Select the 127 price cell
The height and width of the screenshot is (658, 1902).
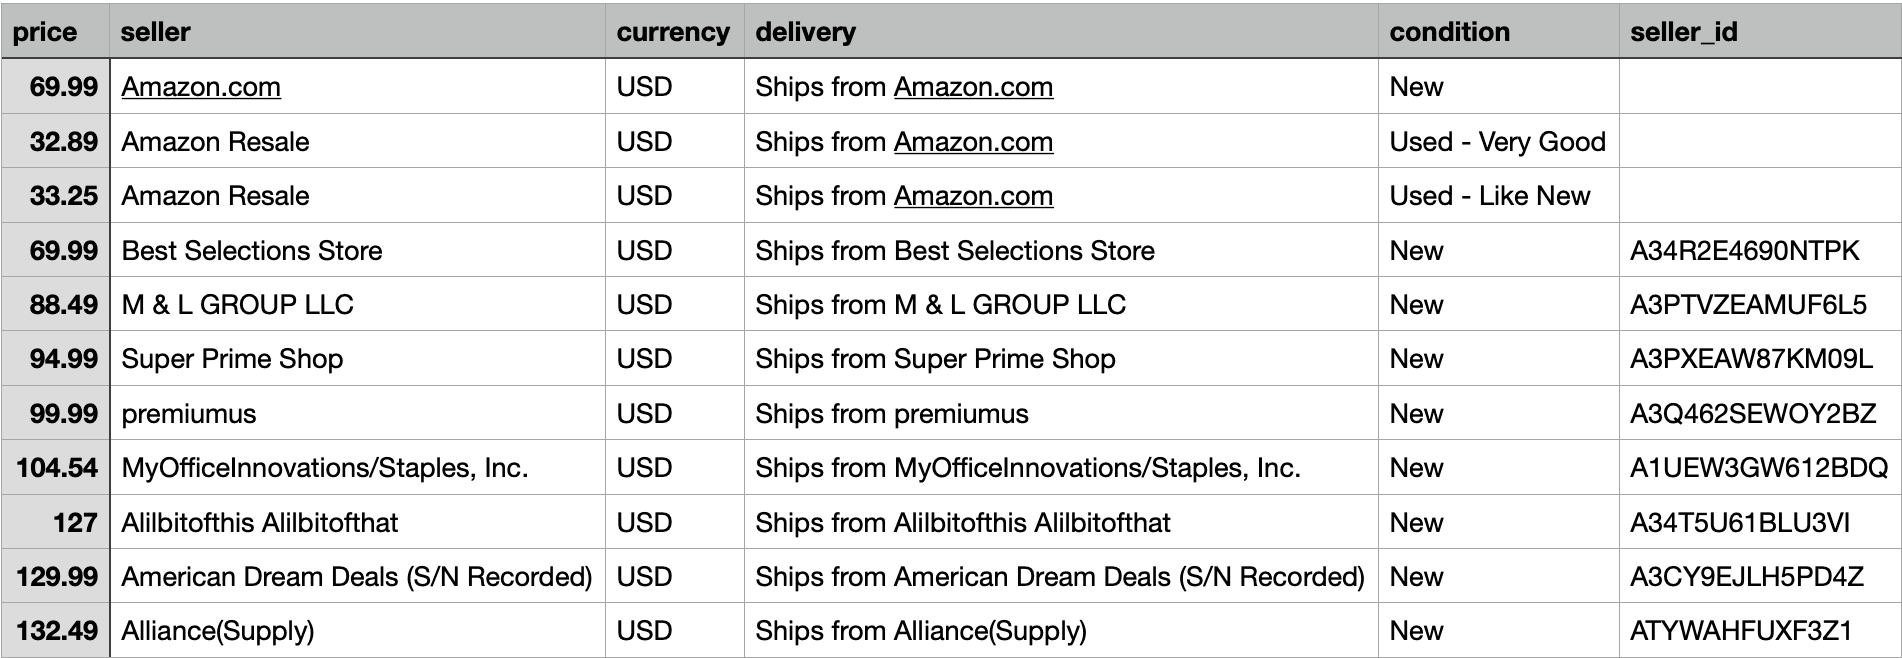coord(55,522)
